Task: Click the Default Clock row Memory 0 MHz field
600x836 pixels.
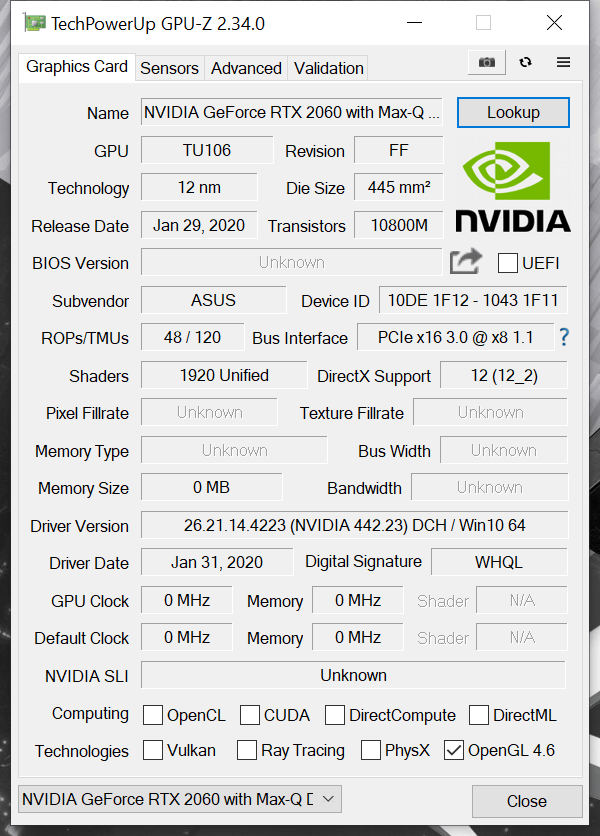Action: pos(358,637)
